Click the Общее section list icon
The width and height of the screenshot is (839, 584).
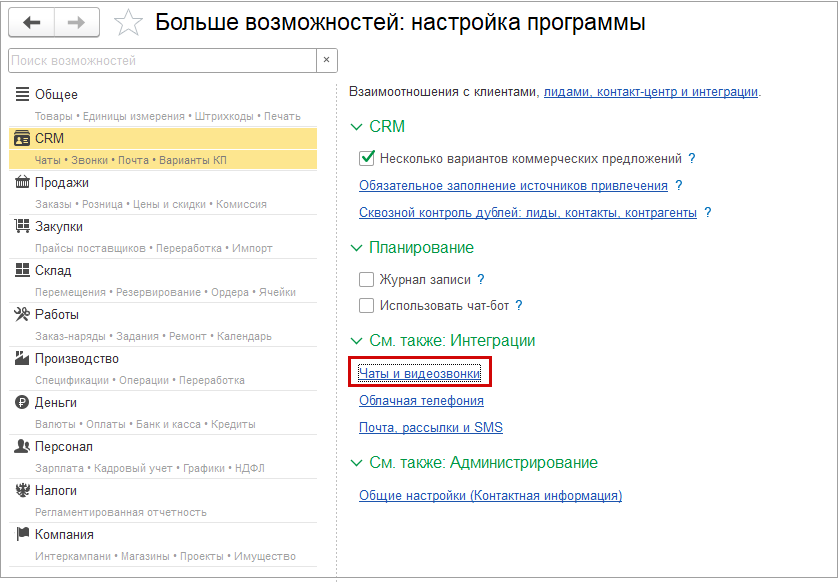tap(22, 94)
